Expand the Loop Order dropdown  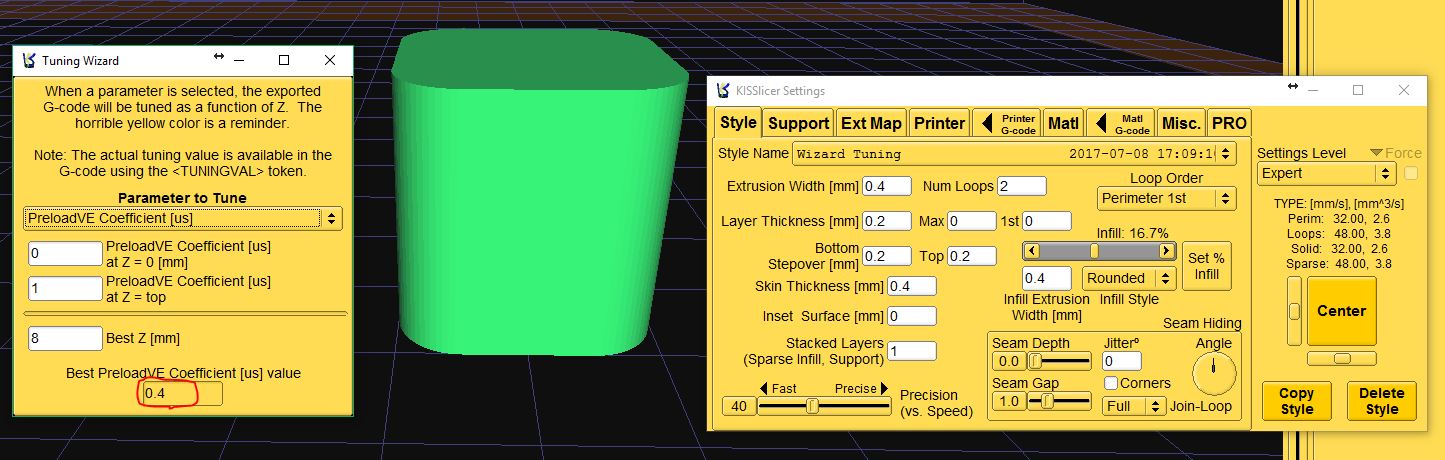click(1167, 198)
